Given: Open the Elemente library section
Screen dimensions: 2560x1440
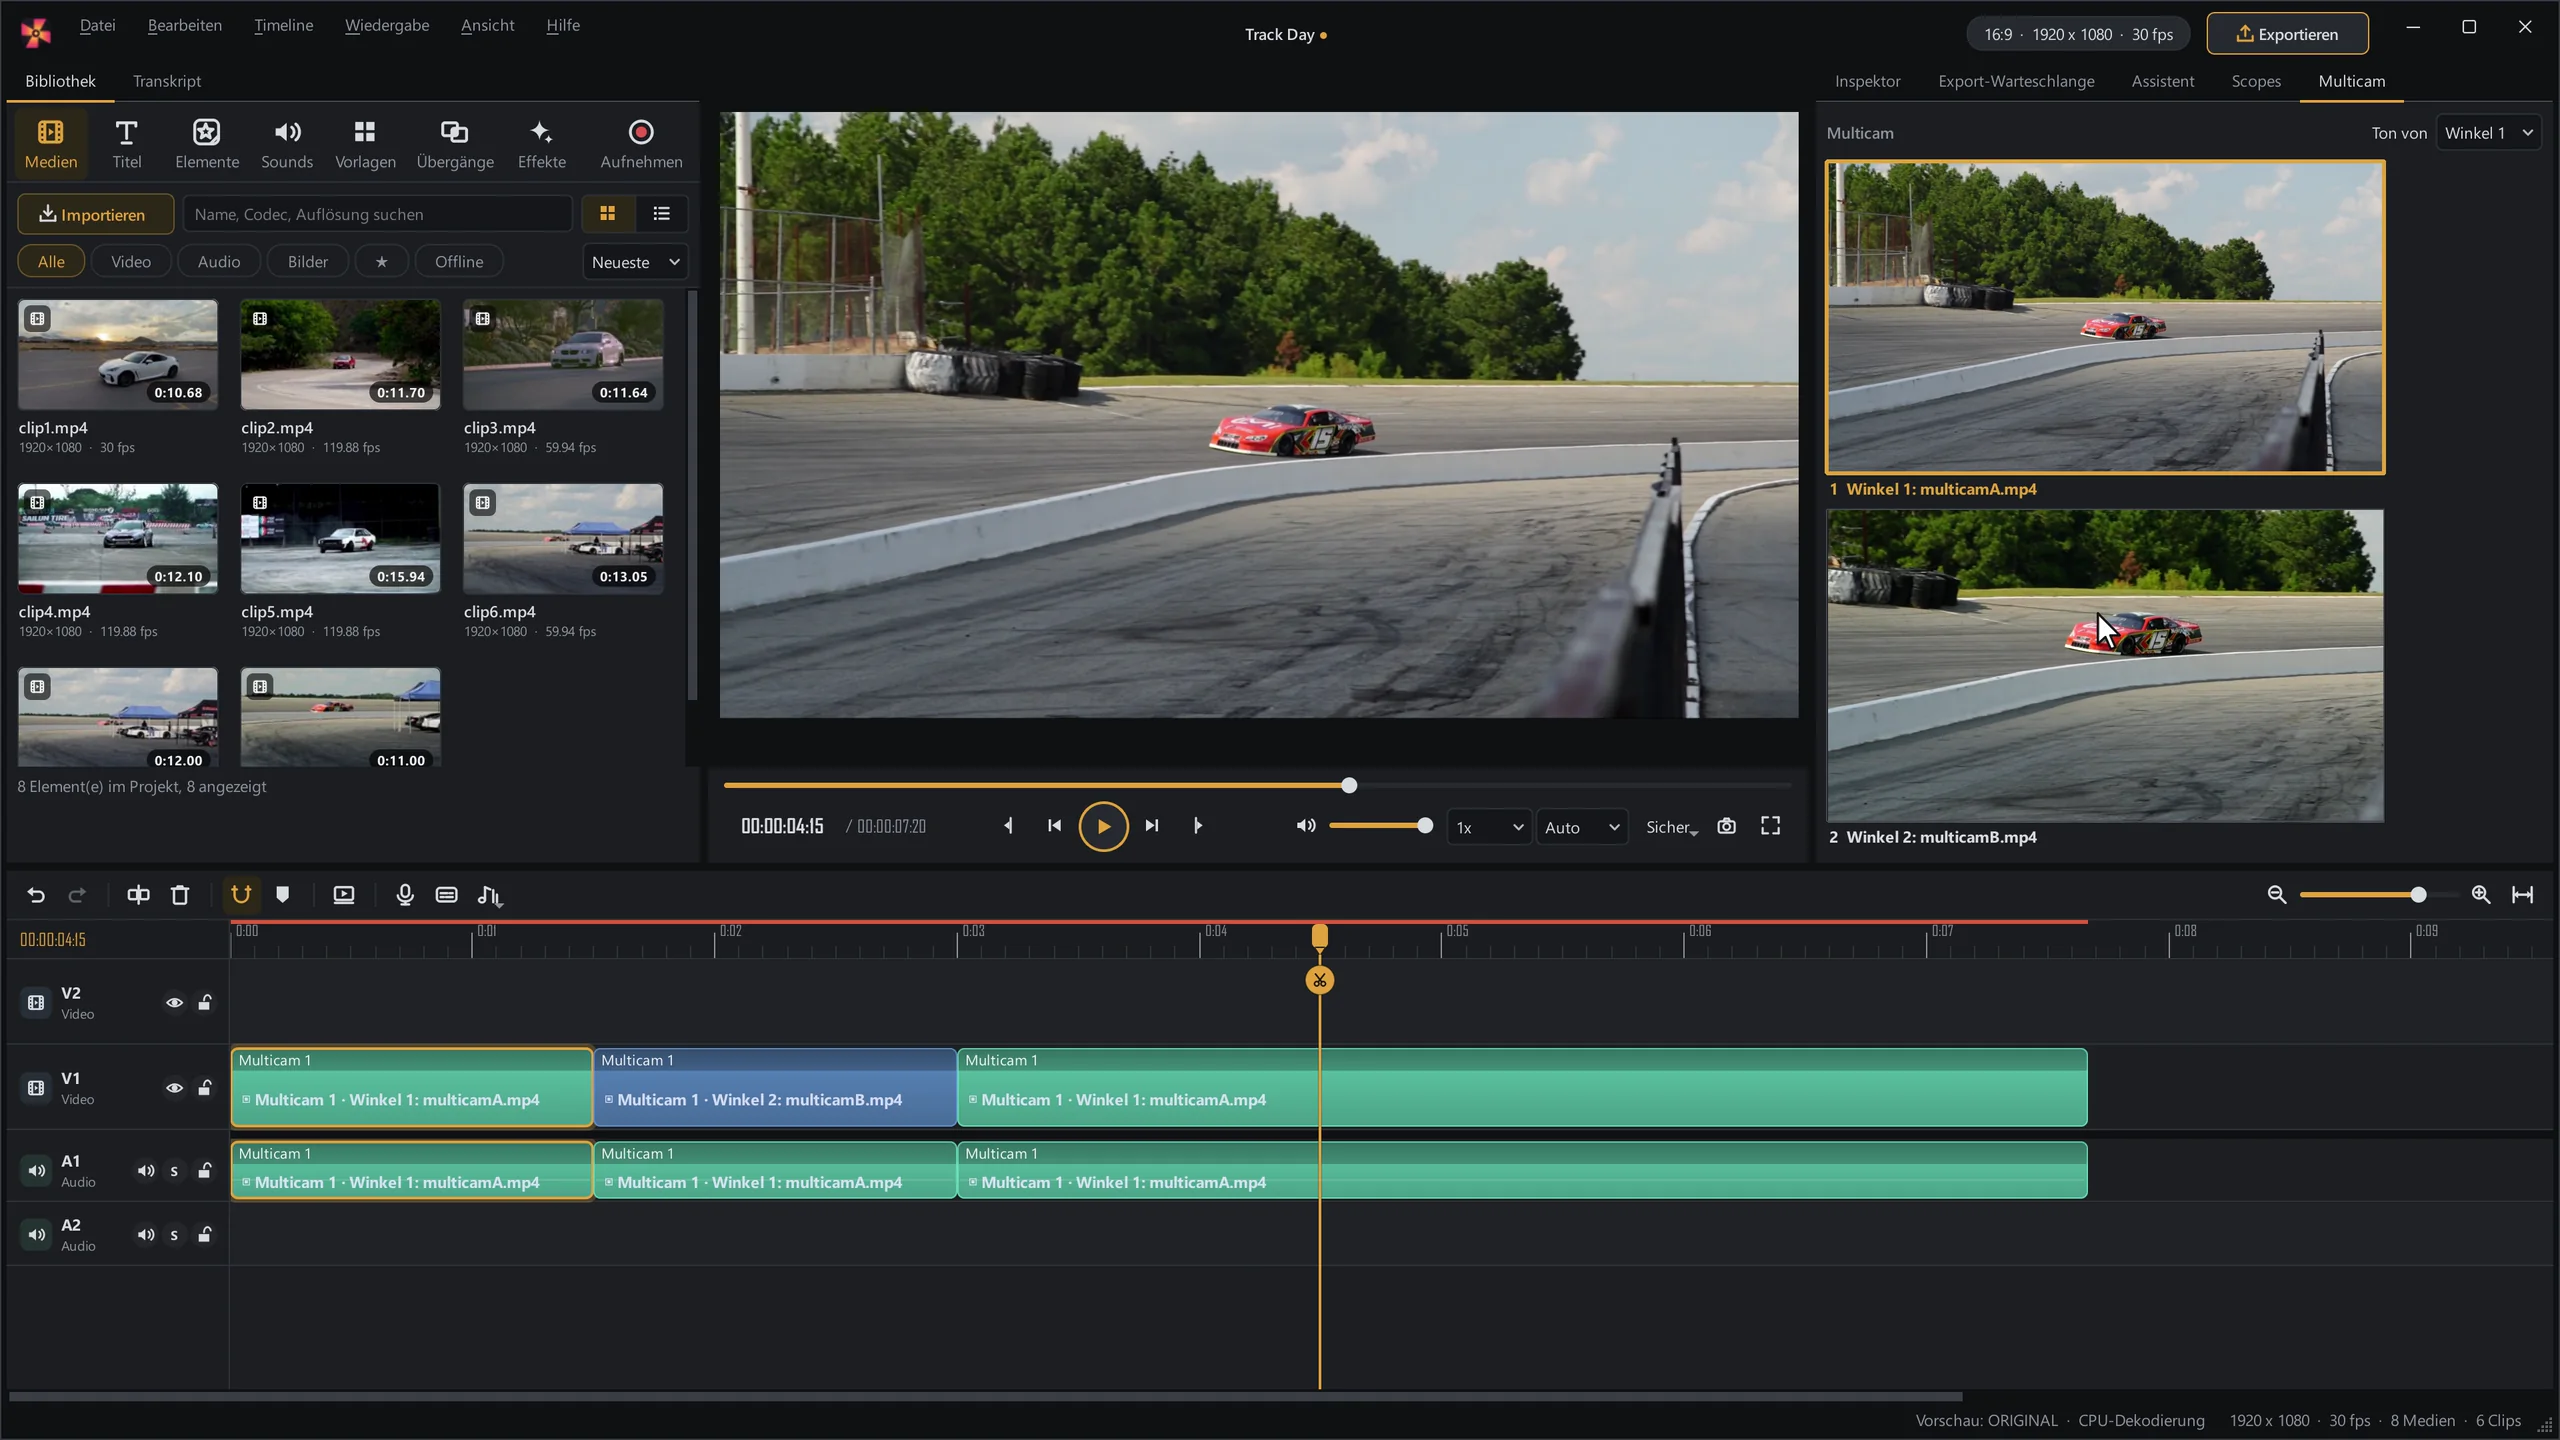Looking at the screenshot, I should click(x=207, y=144).
